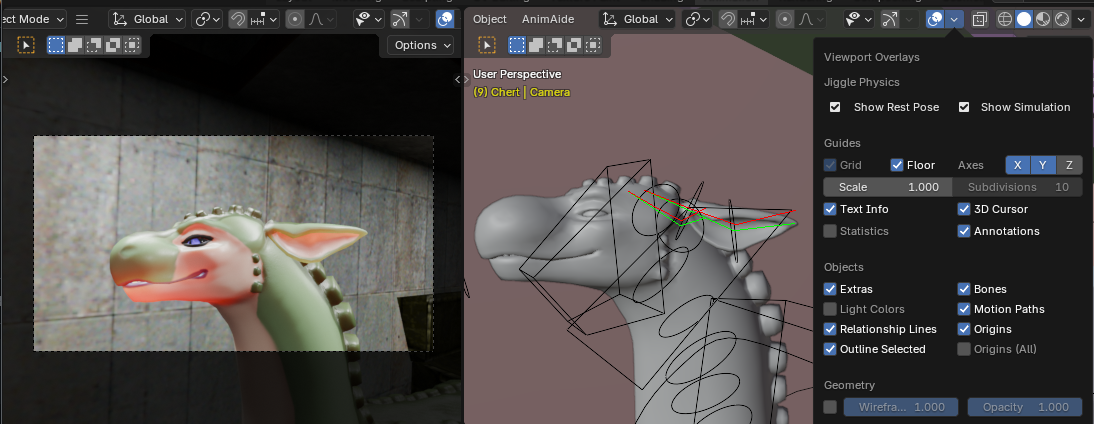Open the pivot point dropdown in the User Perspective header
The width and height of the screenshot is (1094, 424).
point(698,20)
